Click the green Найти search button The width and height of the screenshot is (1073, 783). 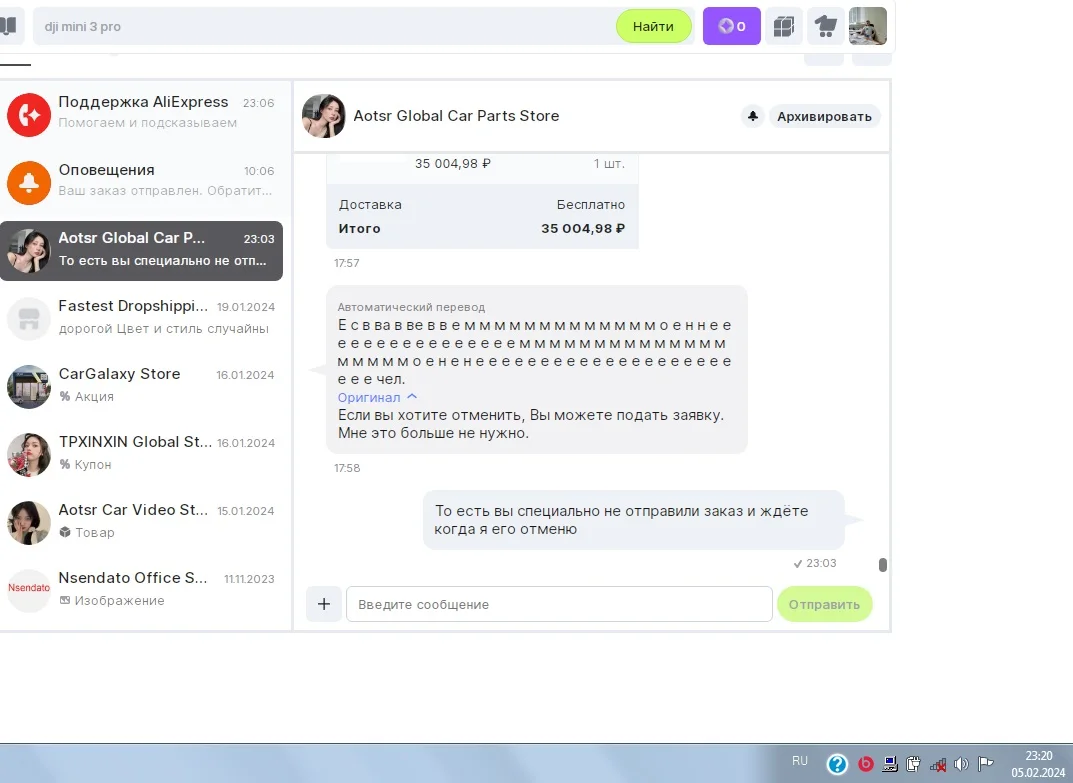(x=654, y=26)
